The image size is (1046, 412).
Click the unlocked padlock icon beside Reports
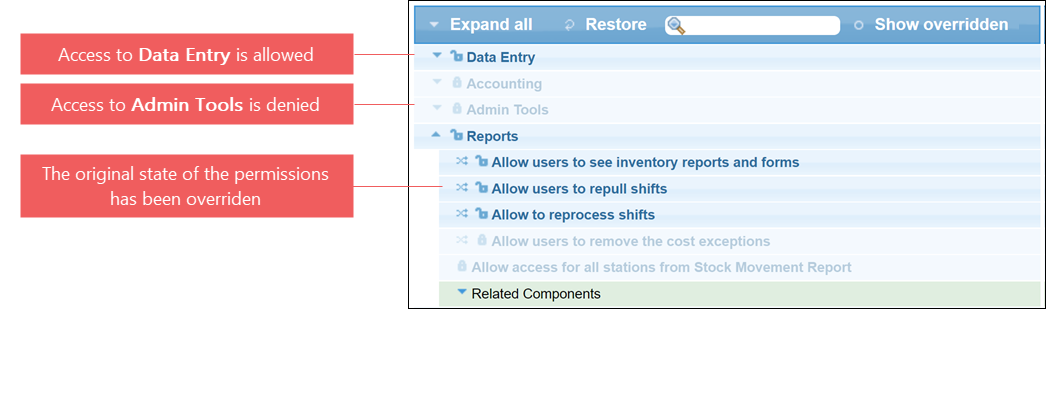(x=457, y=135)
